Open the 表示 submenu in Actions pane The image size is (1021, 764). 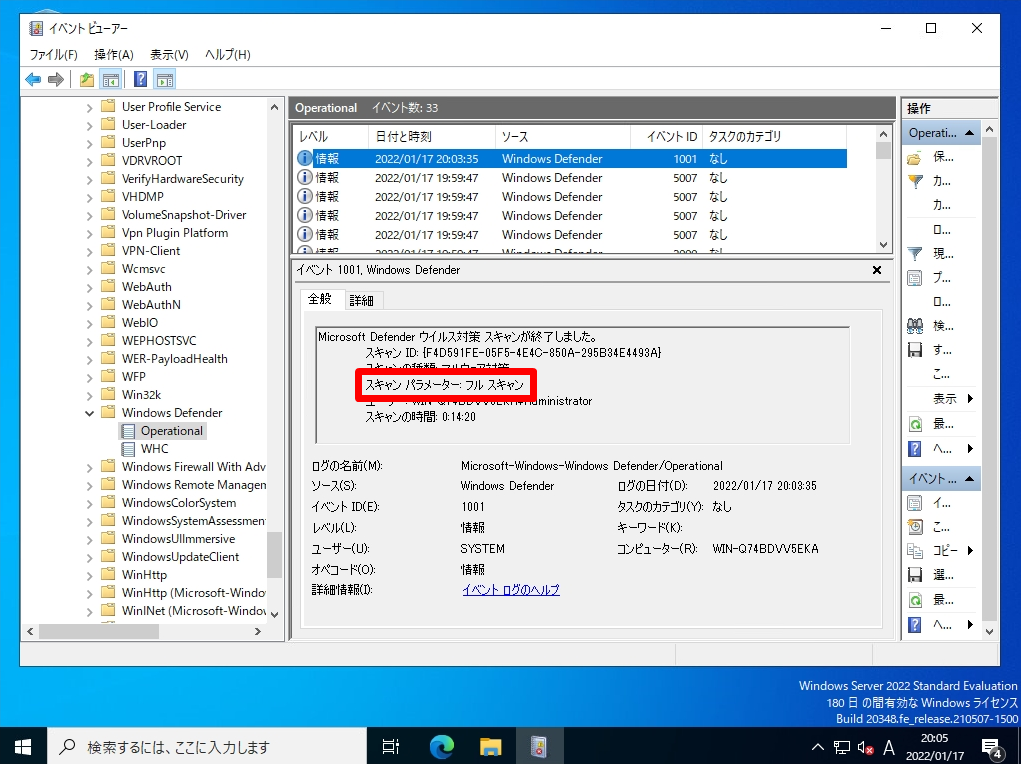pos(952,399)
